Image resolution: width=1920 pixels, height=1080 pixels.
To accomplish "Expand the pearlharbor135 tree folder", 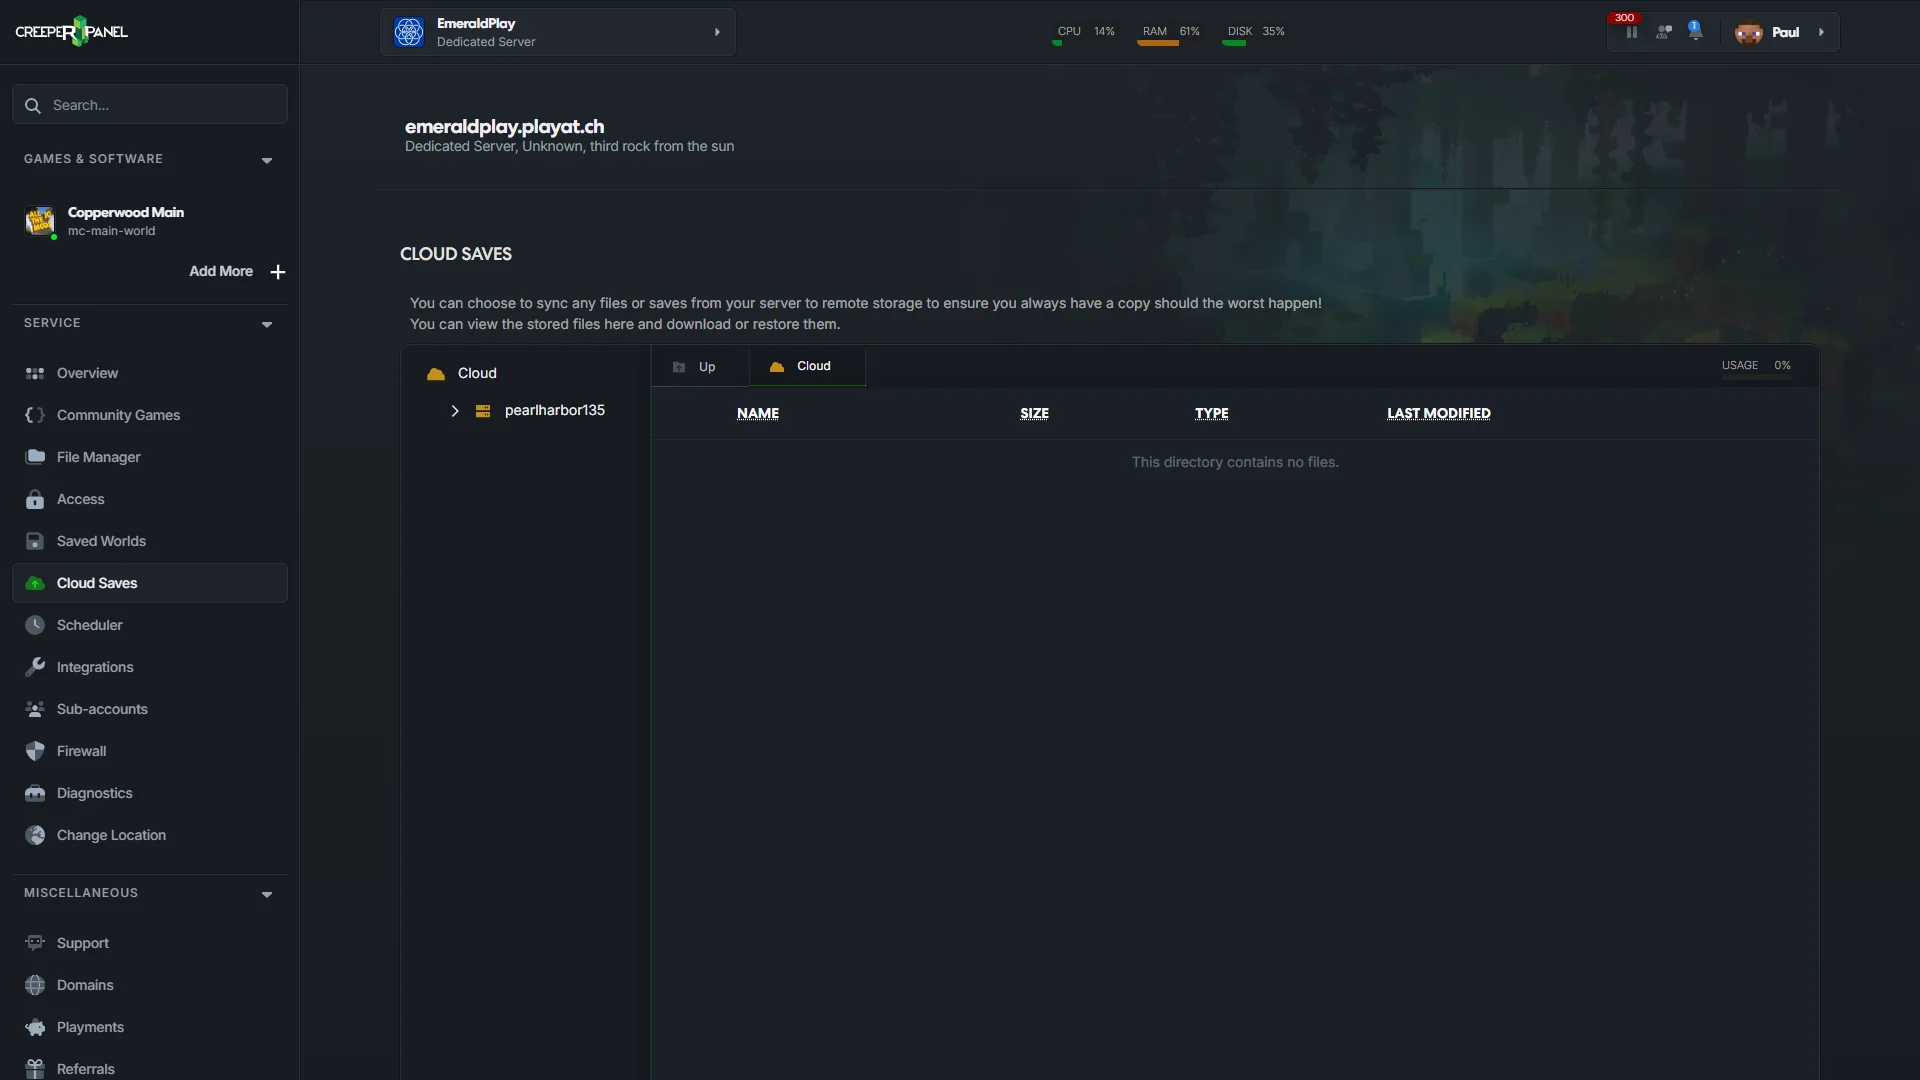I will (454, 411).
